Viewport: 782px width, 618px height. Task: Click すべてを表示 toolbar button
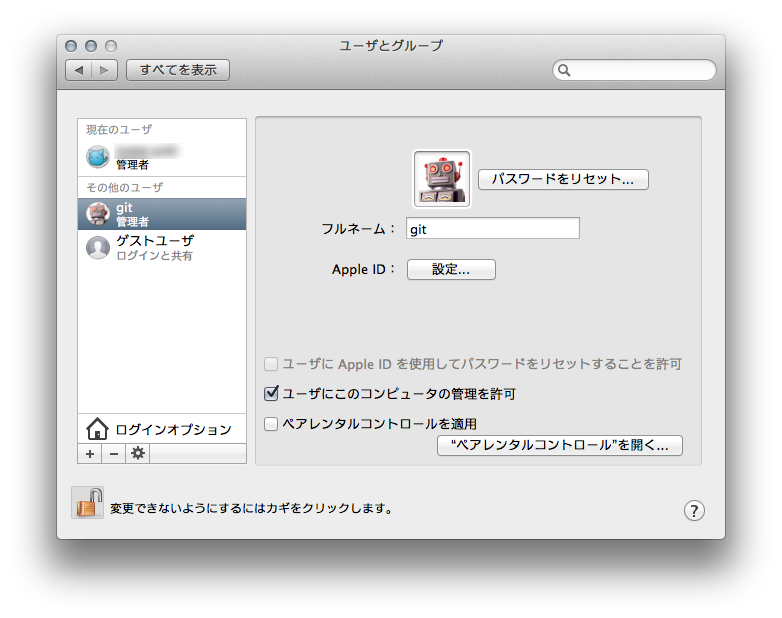coord(178,70)
